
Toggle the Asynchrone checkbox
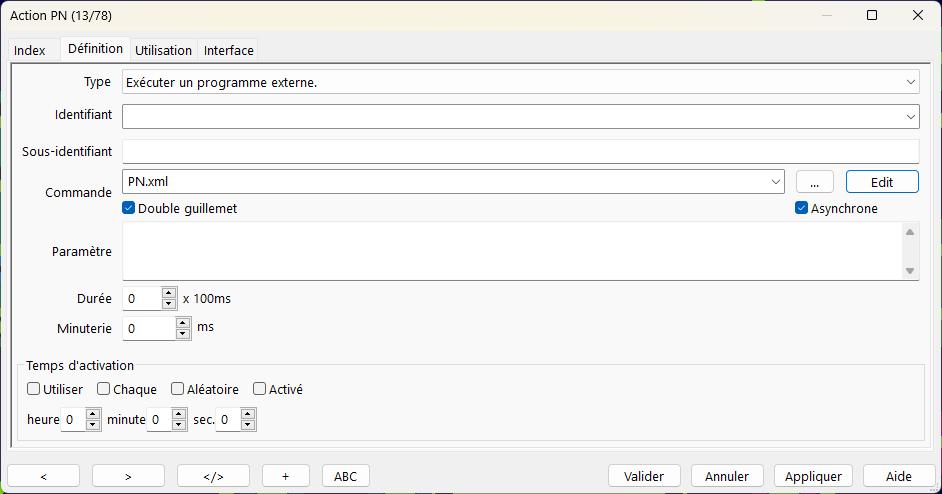(801, 208)
